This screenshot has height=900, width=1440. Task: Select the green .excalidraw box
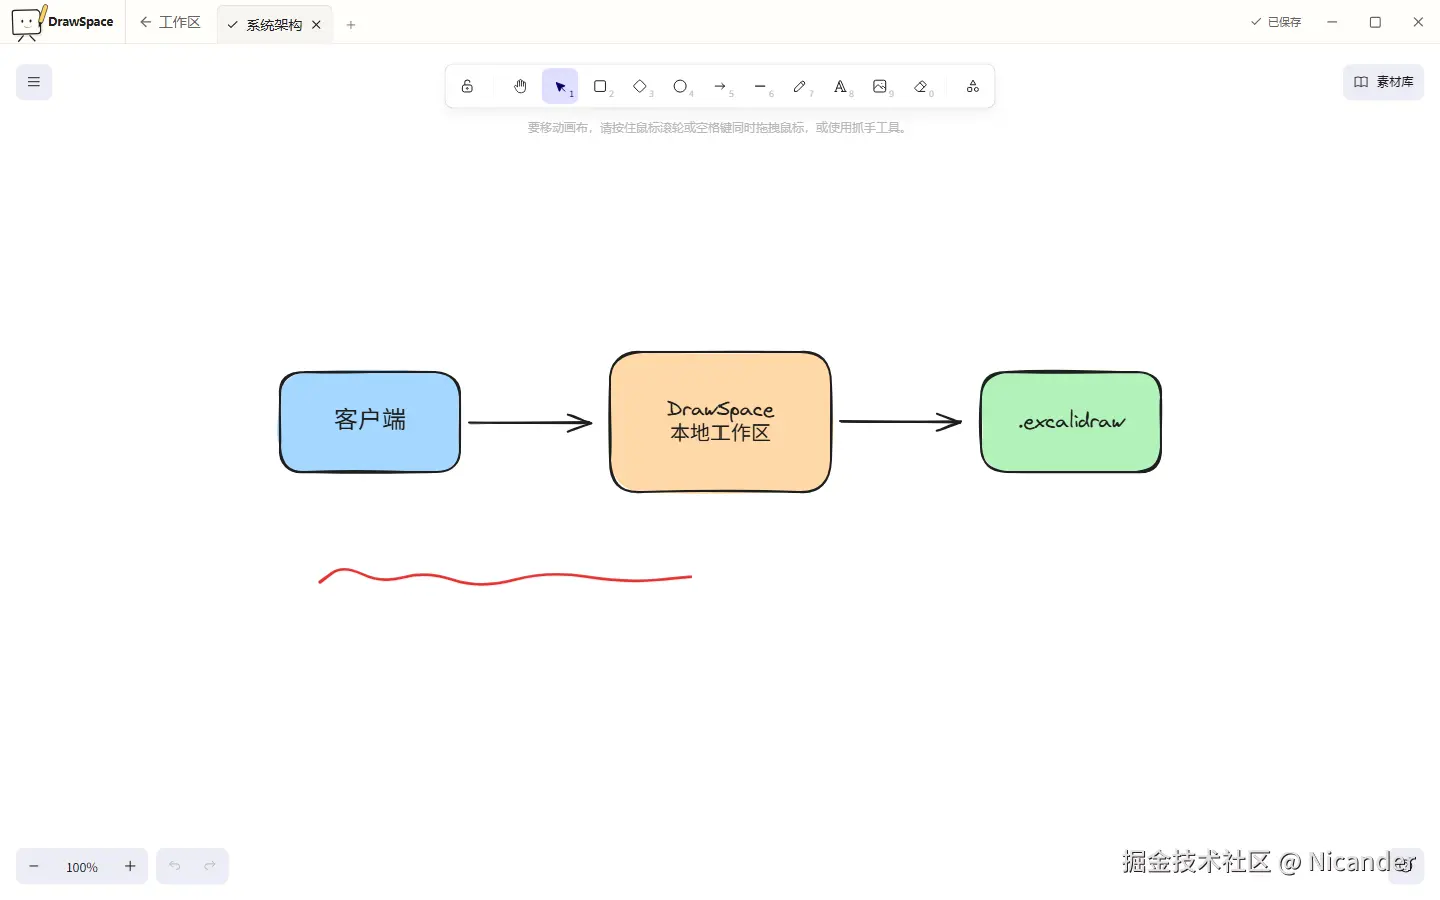tap(1071, 422)
